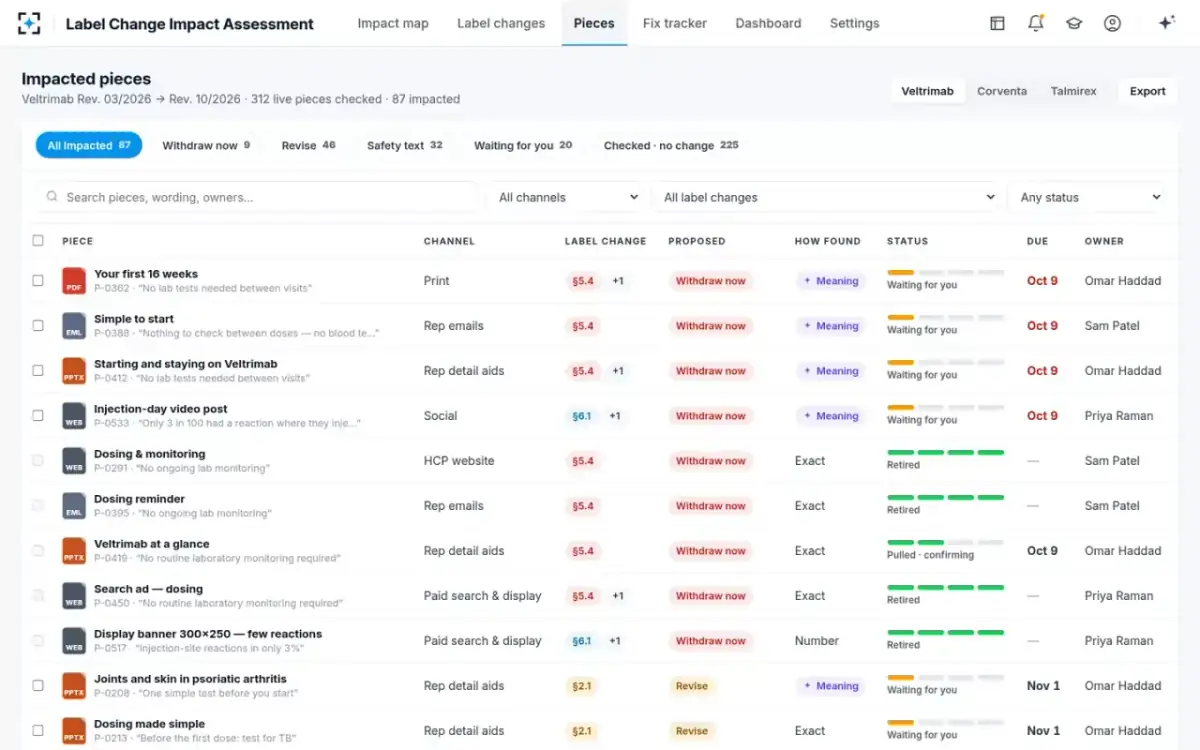Select the Veltrimab product button
Screen dimensions: 1200x750
click(927, 91)
